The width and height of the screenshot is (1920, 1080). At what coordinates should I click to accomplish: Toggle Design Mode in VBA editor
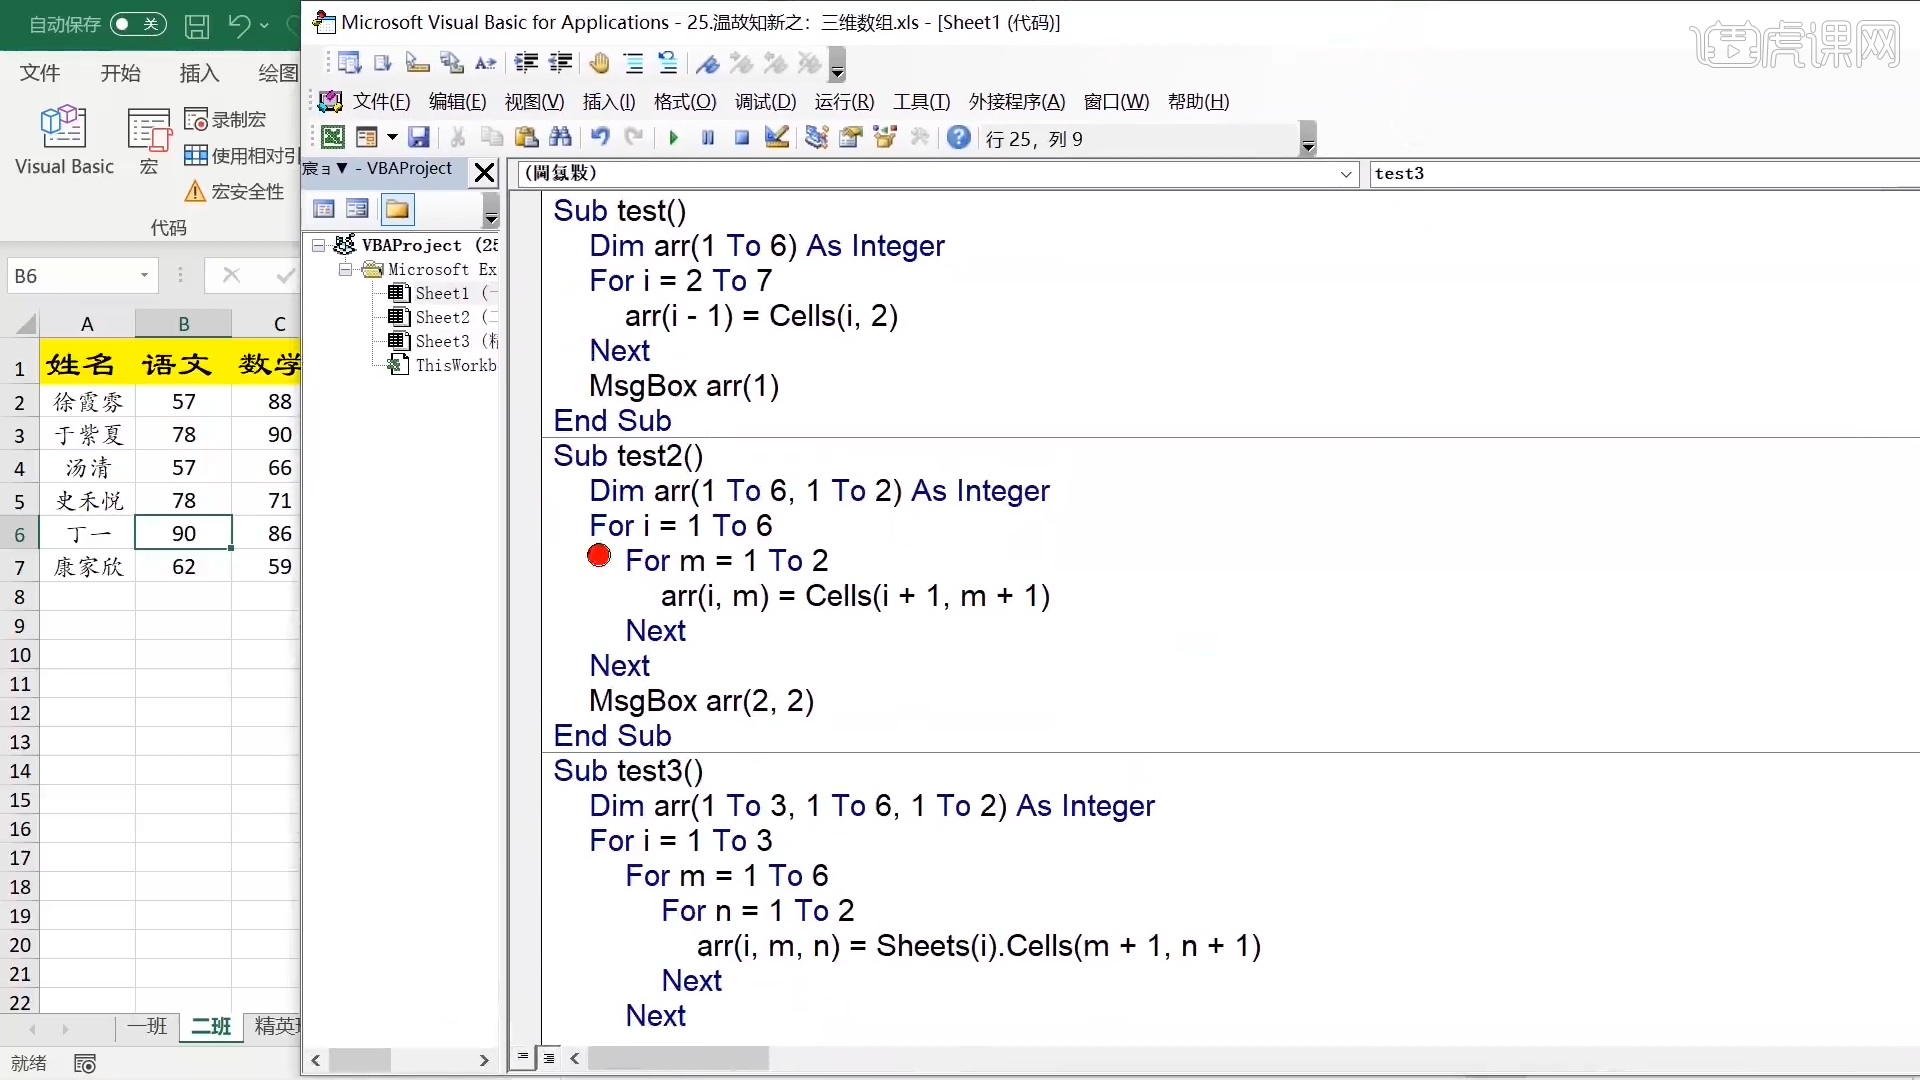[x=776, y=138]
